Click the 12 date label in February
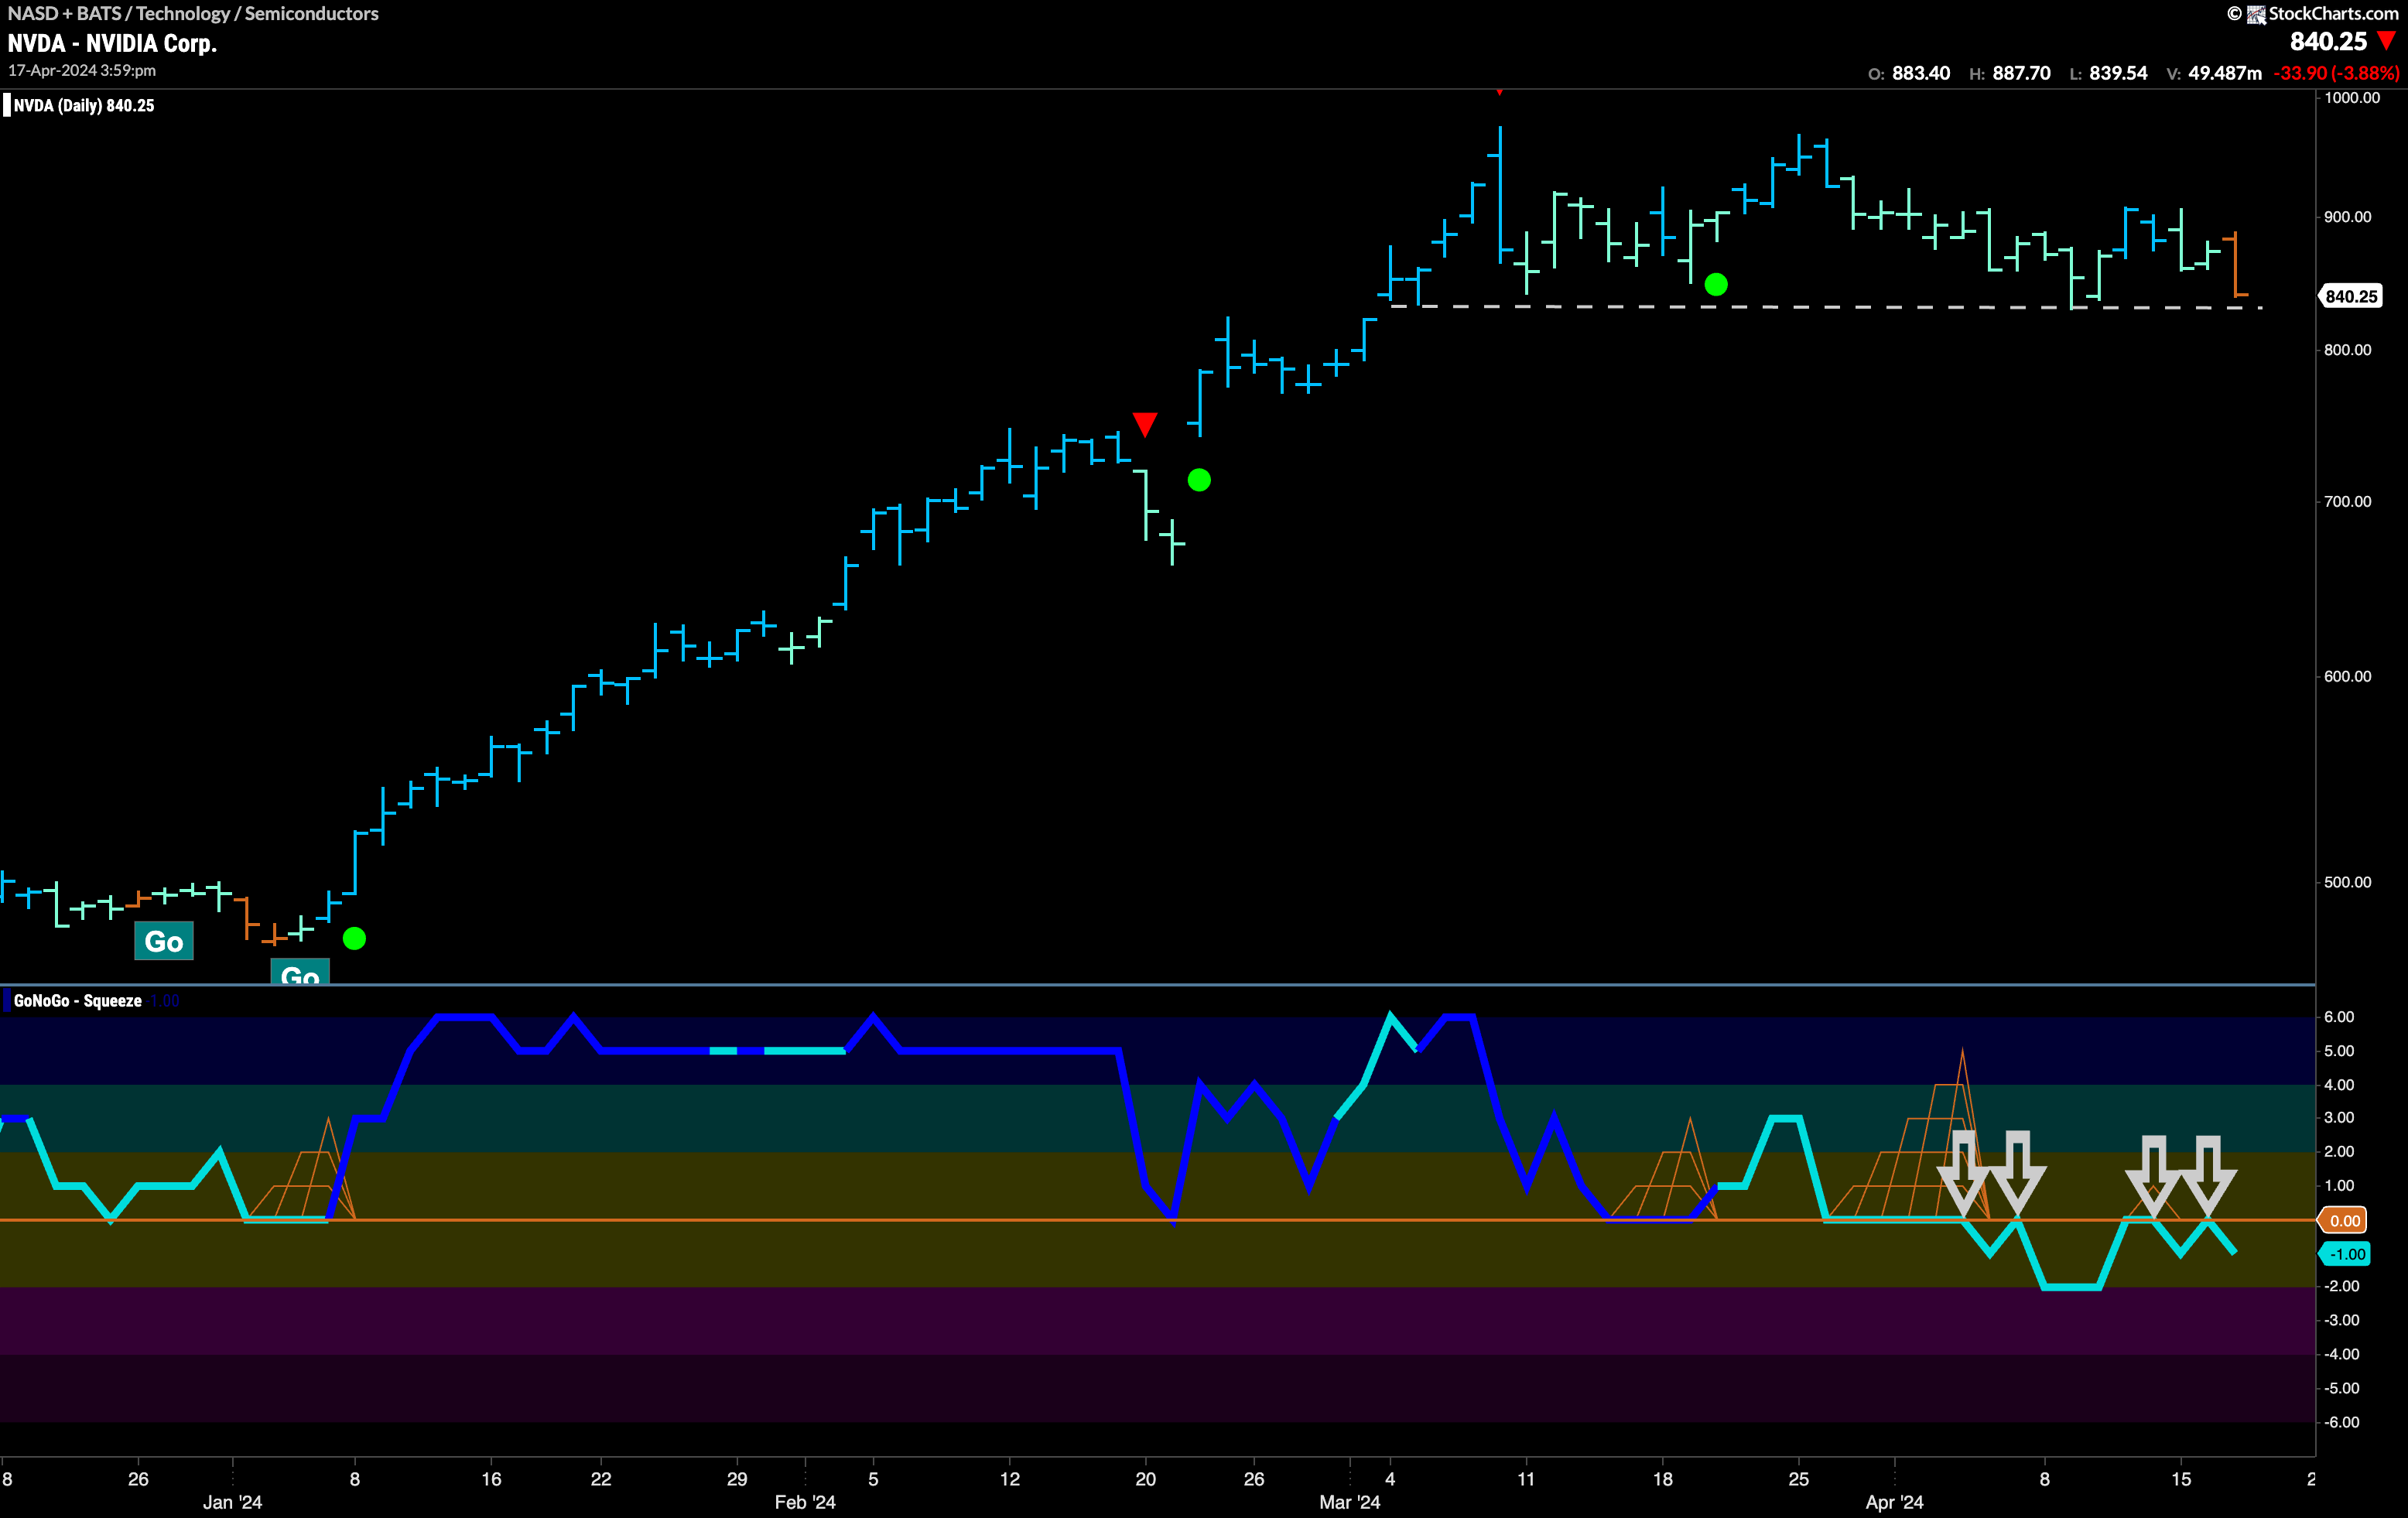2408x1518 pixels. pos(1010,1478)
